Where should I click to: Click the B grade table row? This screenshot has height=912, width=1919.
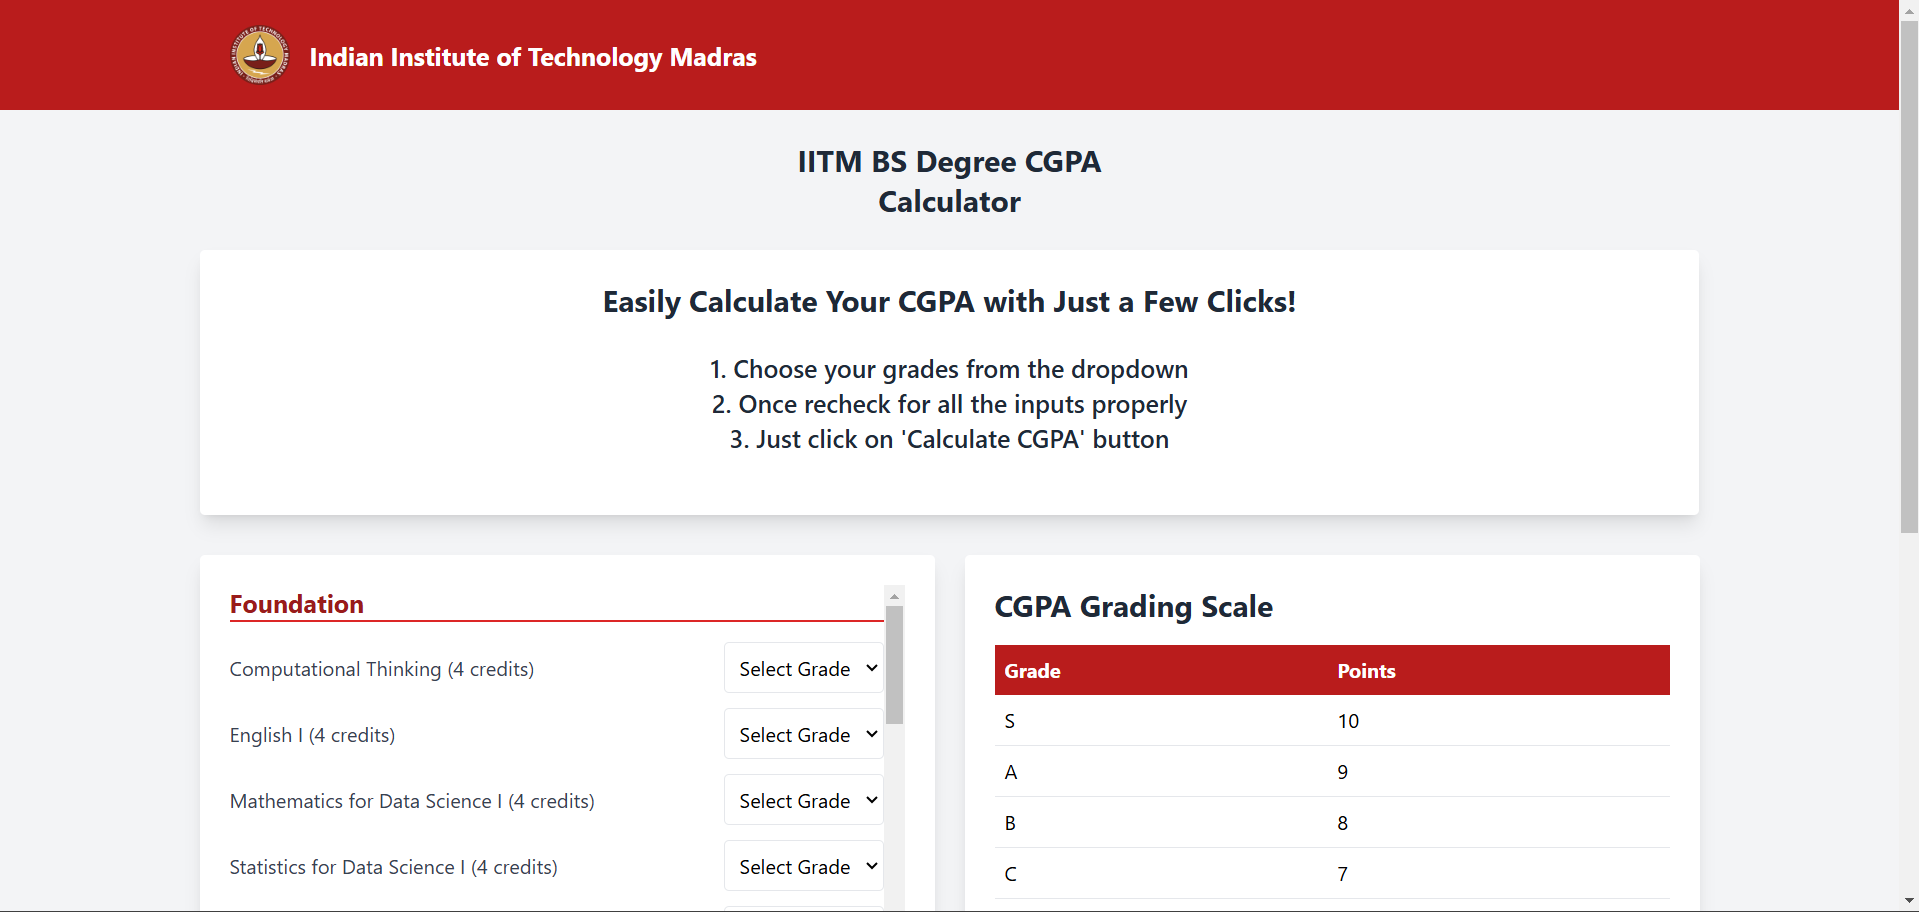(1331, 823)
